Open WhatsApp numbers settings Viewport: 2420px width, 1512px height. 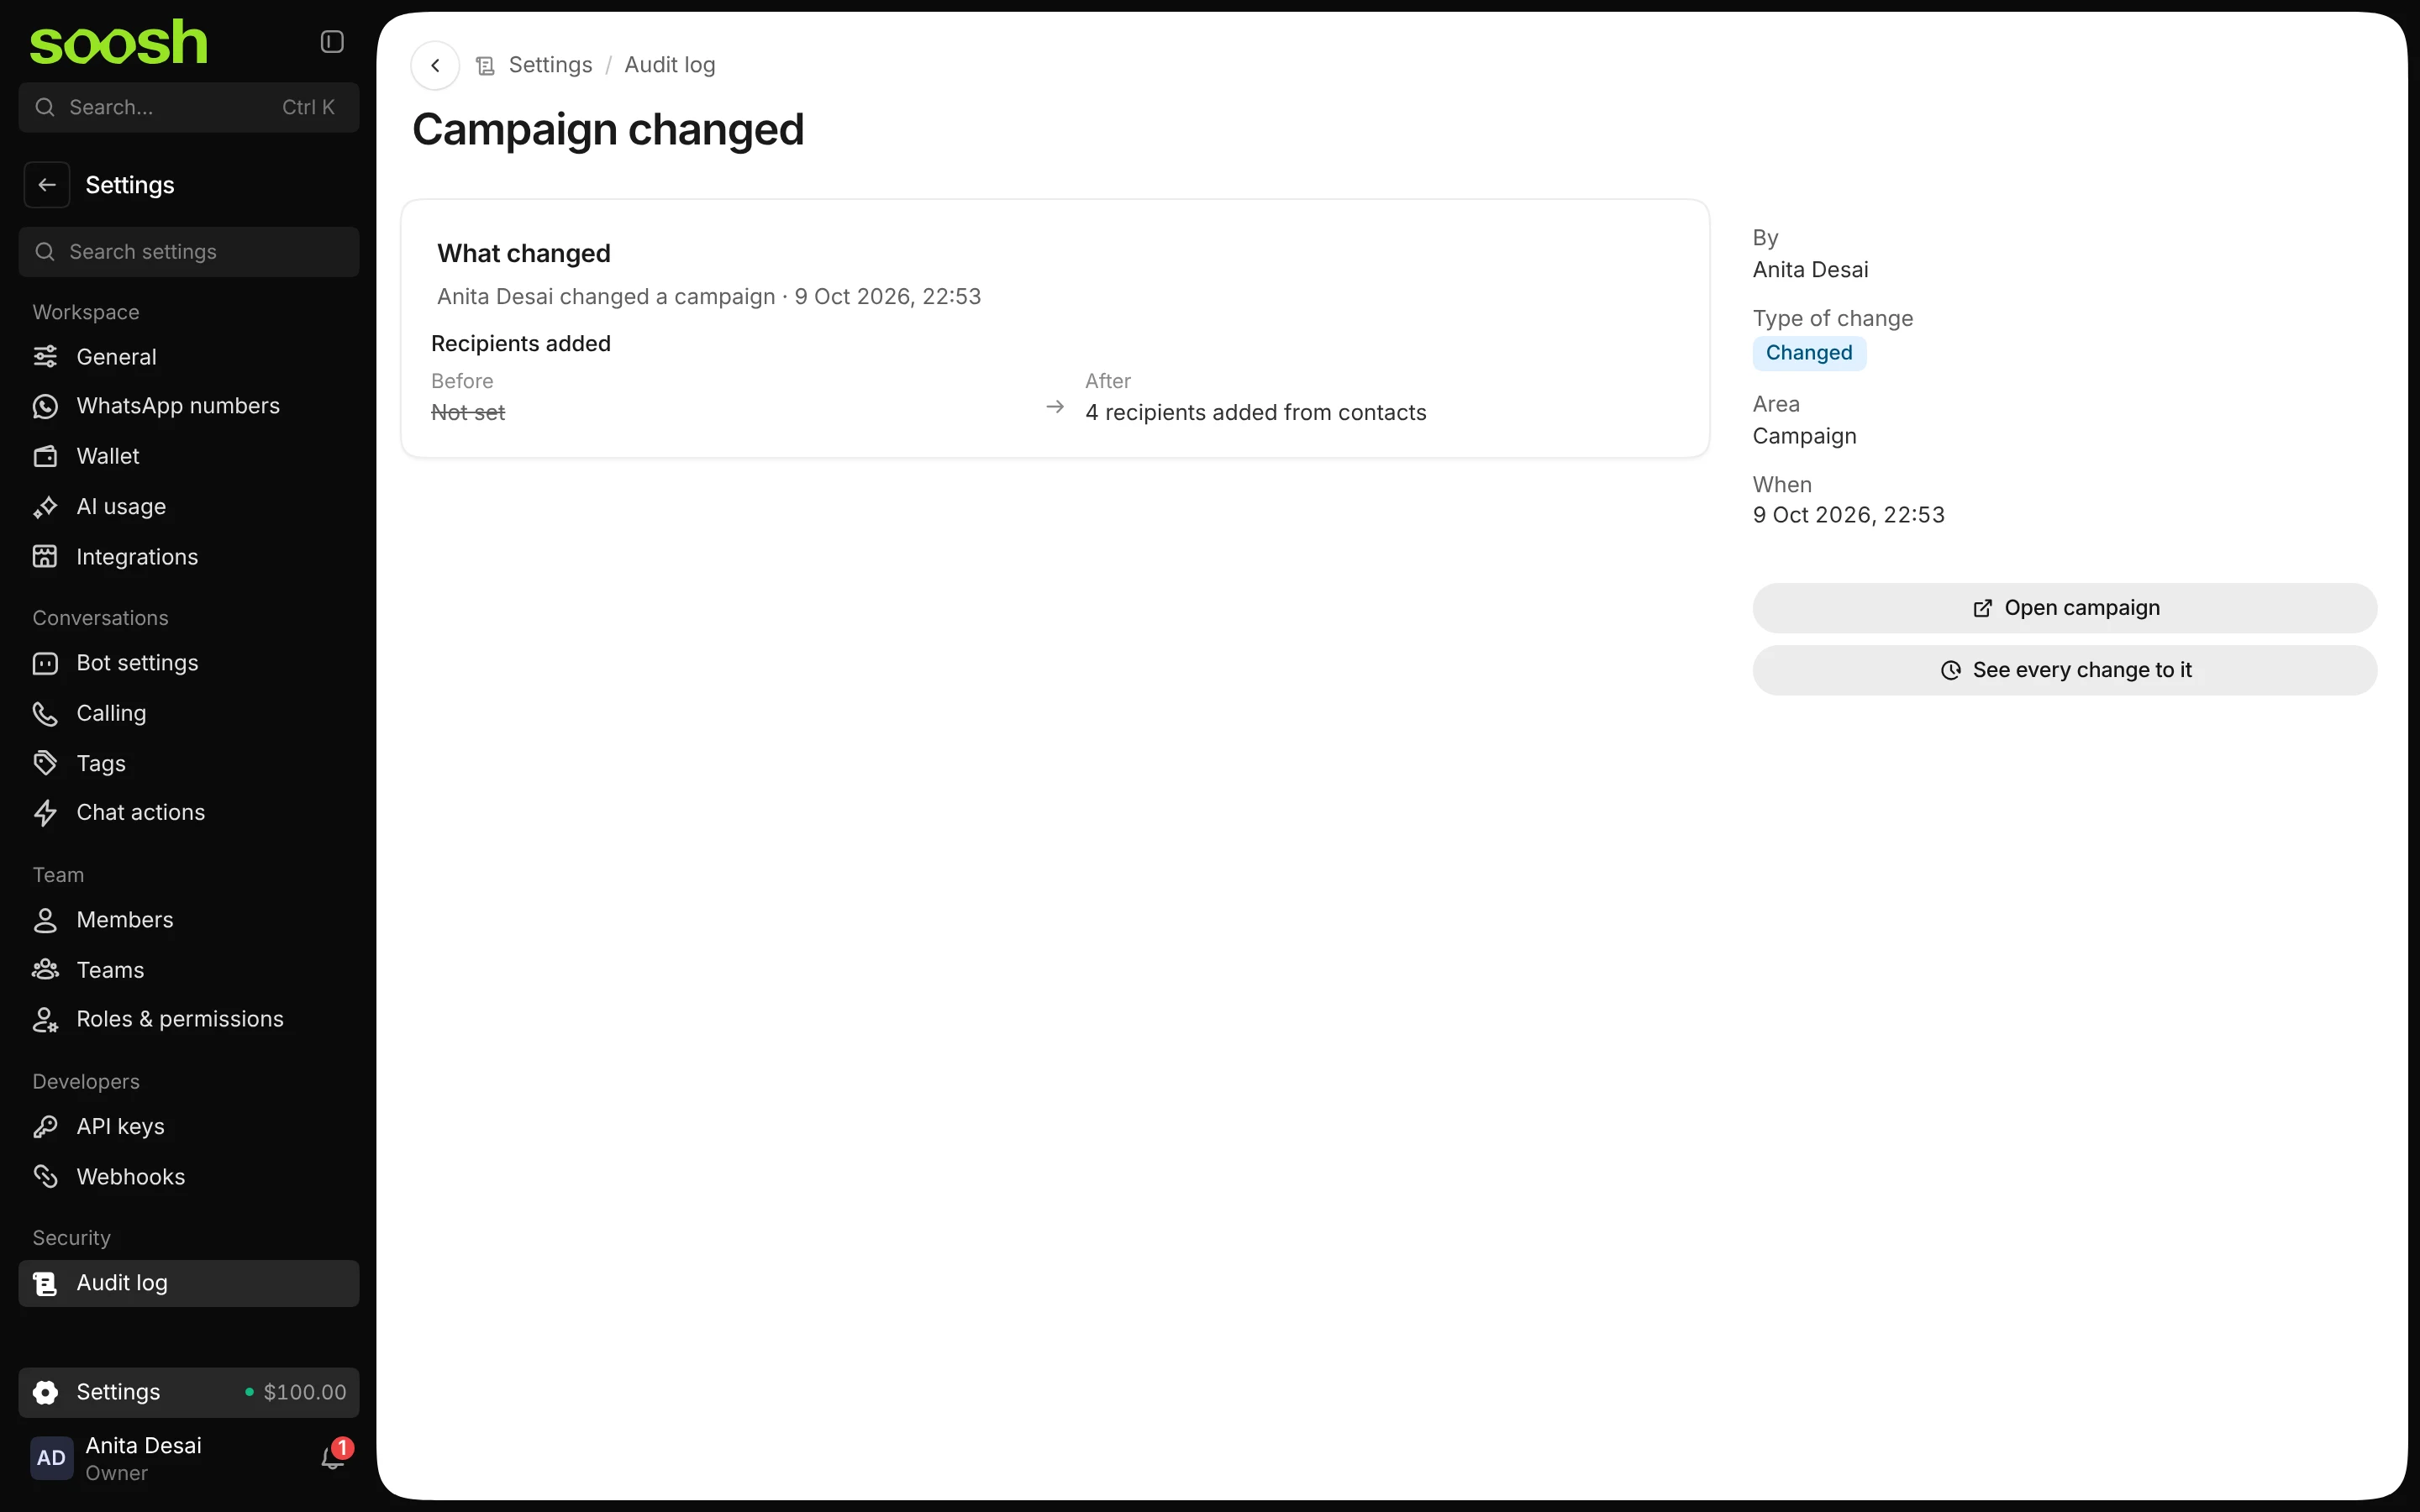click(189, 406)
